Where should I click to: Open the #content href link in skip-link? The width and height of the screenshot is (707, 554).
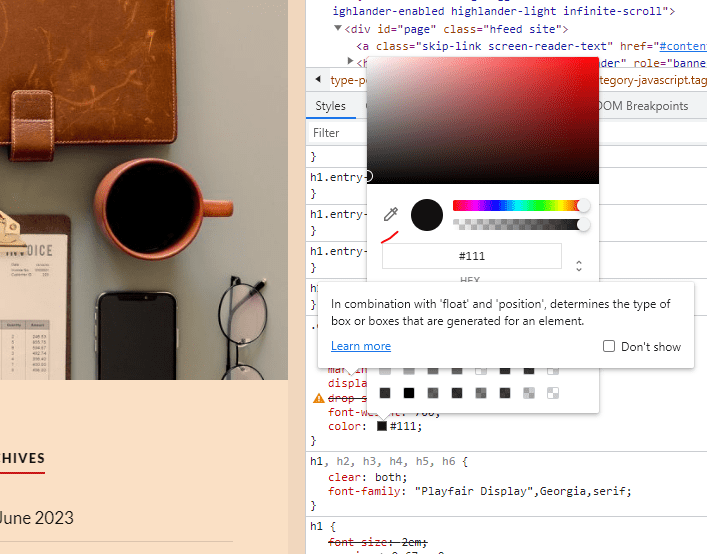(681, 46)
